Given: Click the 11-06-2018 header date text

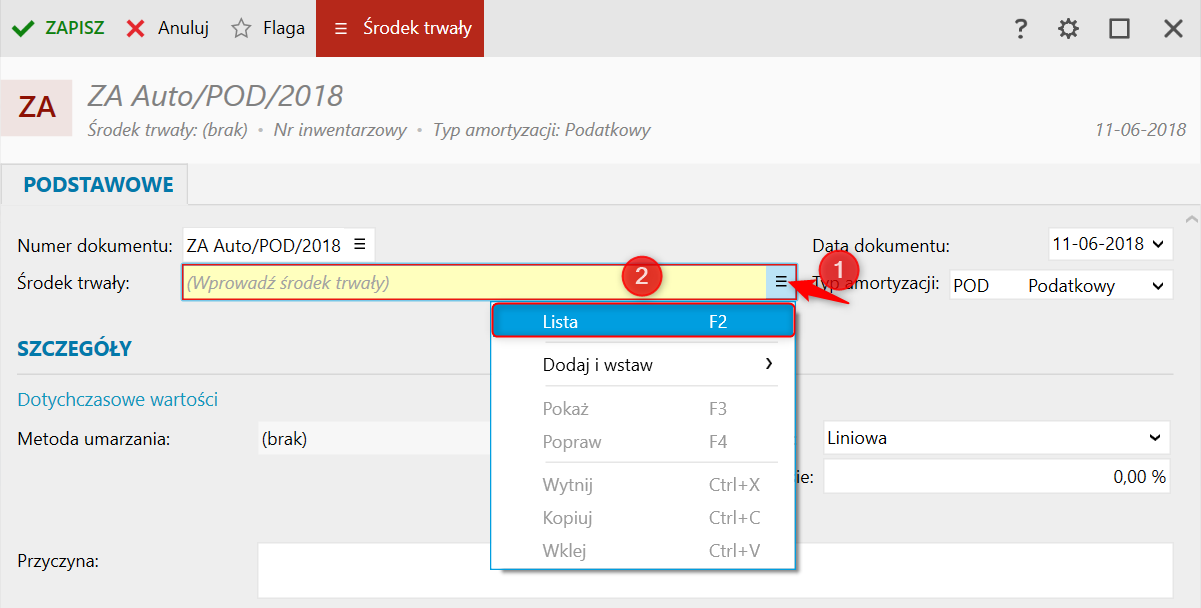Looking at the screenshot, I should (x=1140, y=130).
